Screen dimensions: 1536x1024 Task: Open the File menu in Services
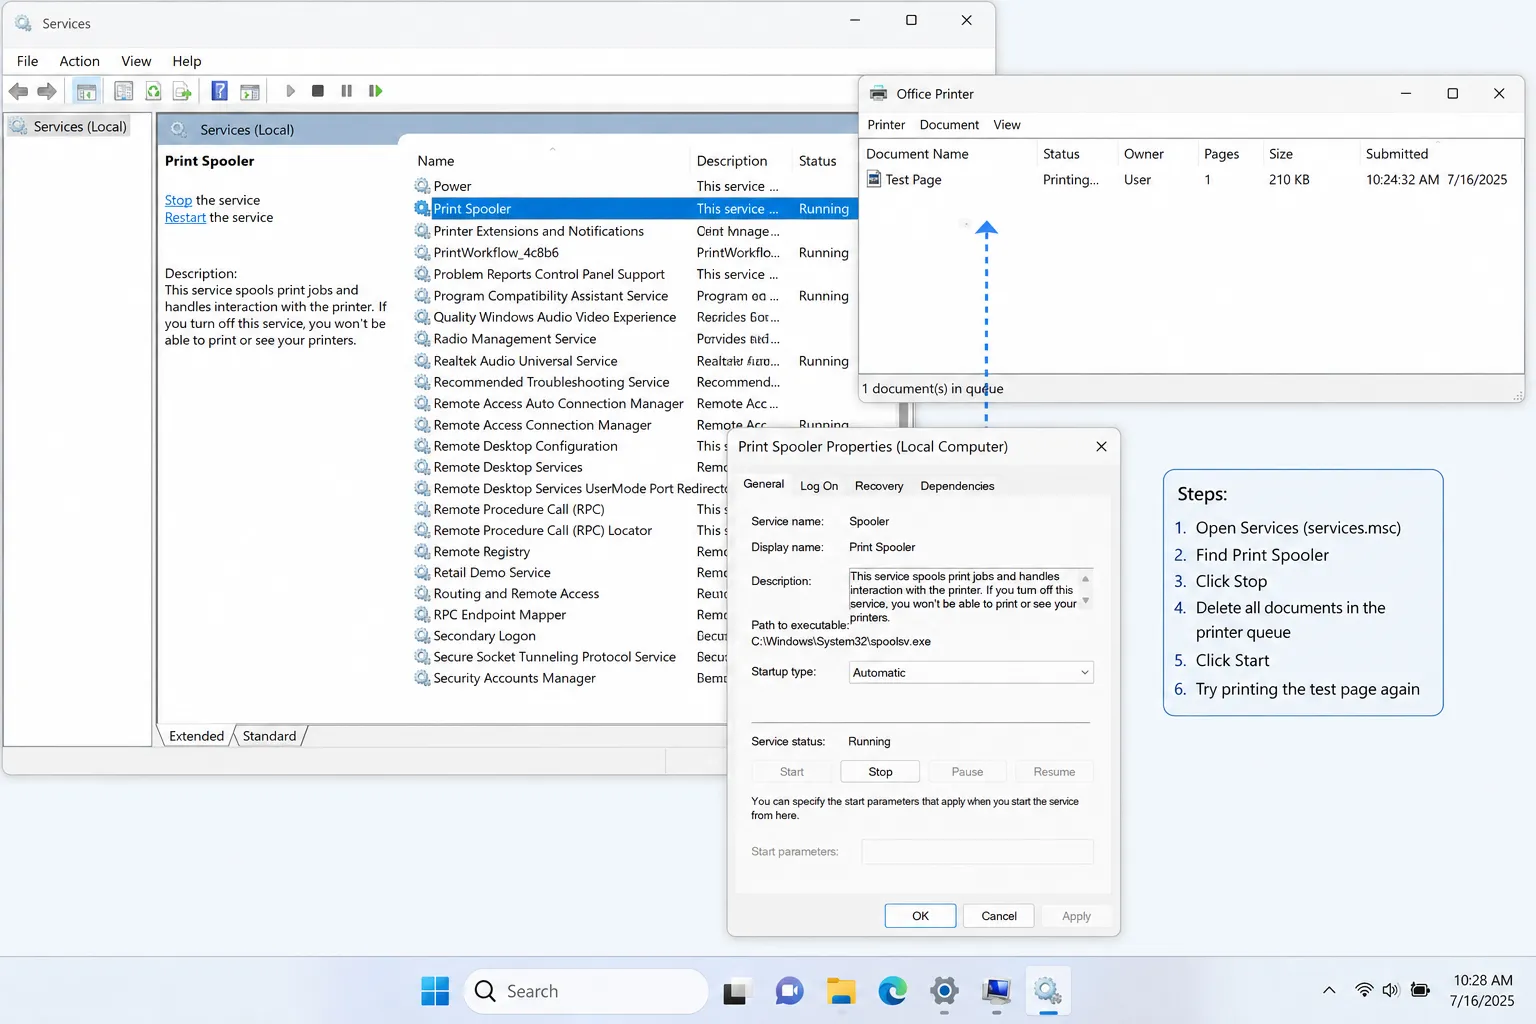click(x=27, y=61)
